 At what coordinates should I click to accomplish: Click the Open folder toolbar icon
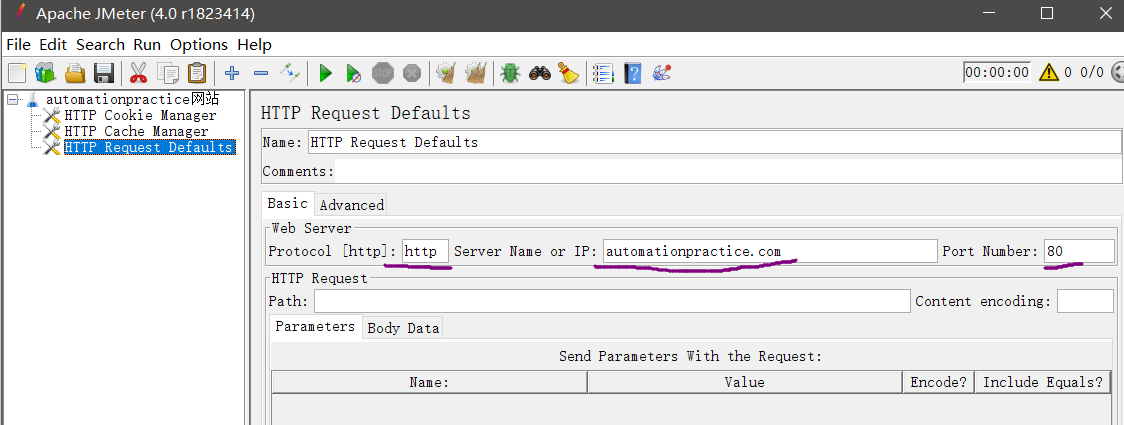coord(75,72)
